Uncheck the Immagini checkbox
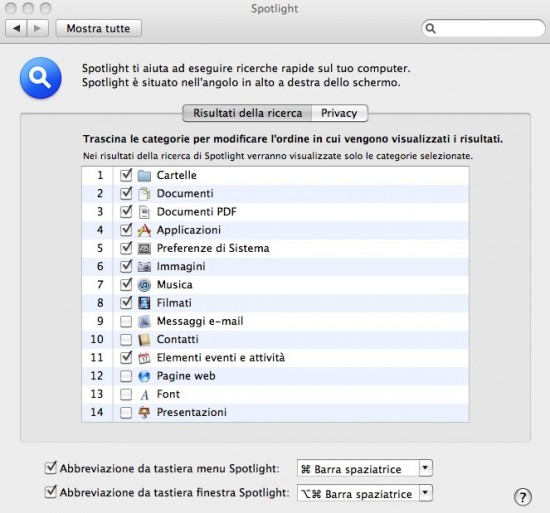The image size is (550, 513). [x=126, y=266]
